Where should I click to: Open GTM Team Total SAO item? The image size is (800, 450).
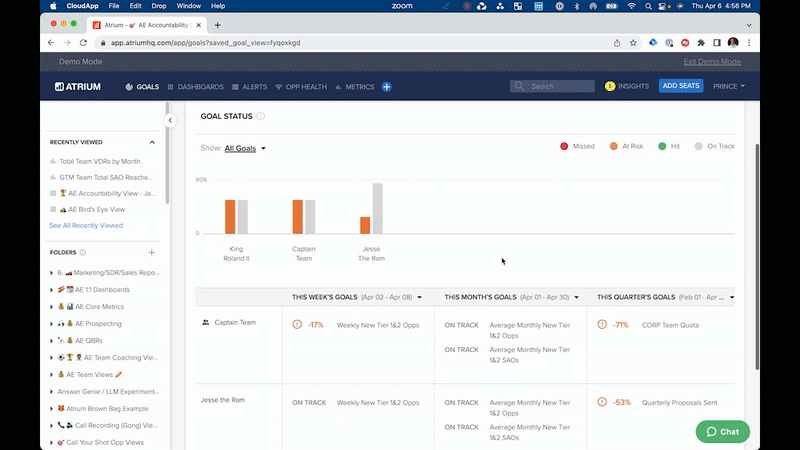(106, 177)
